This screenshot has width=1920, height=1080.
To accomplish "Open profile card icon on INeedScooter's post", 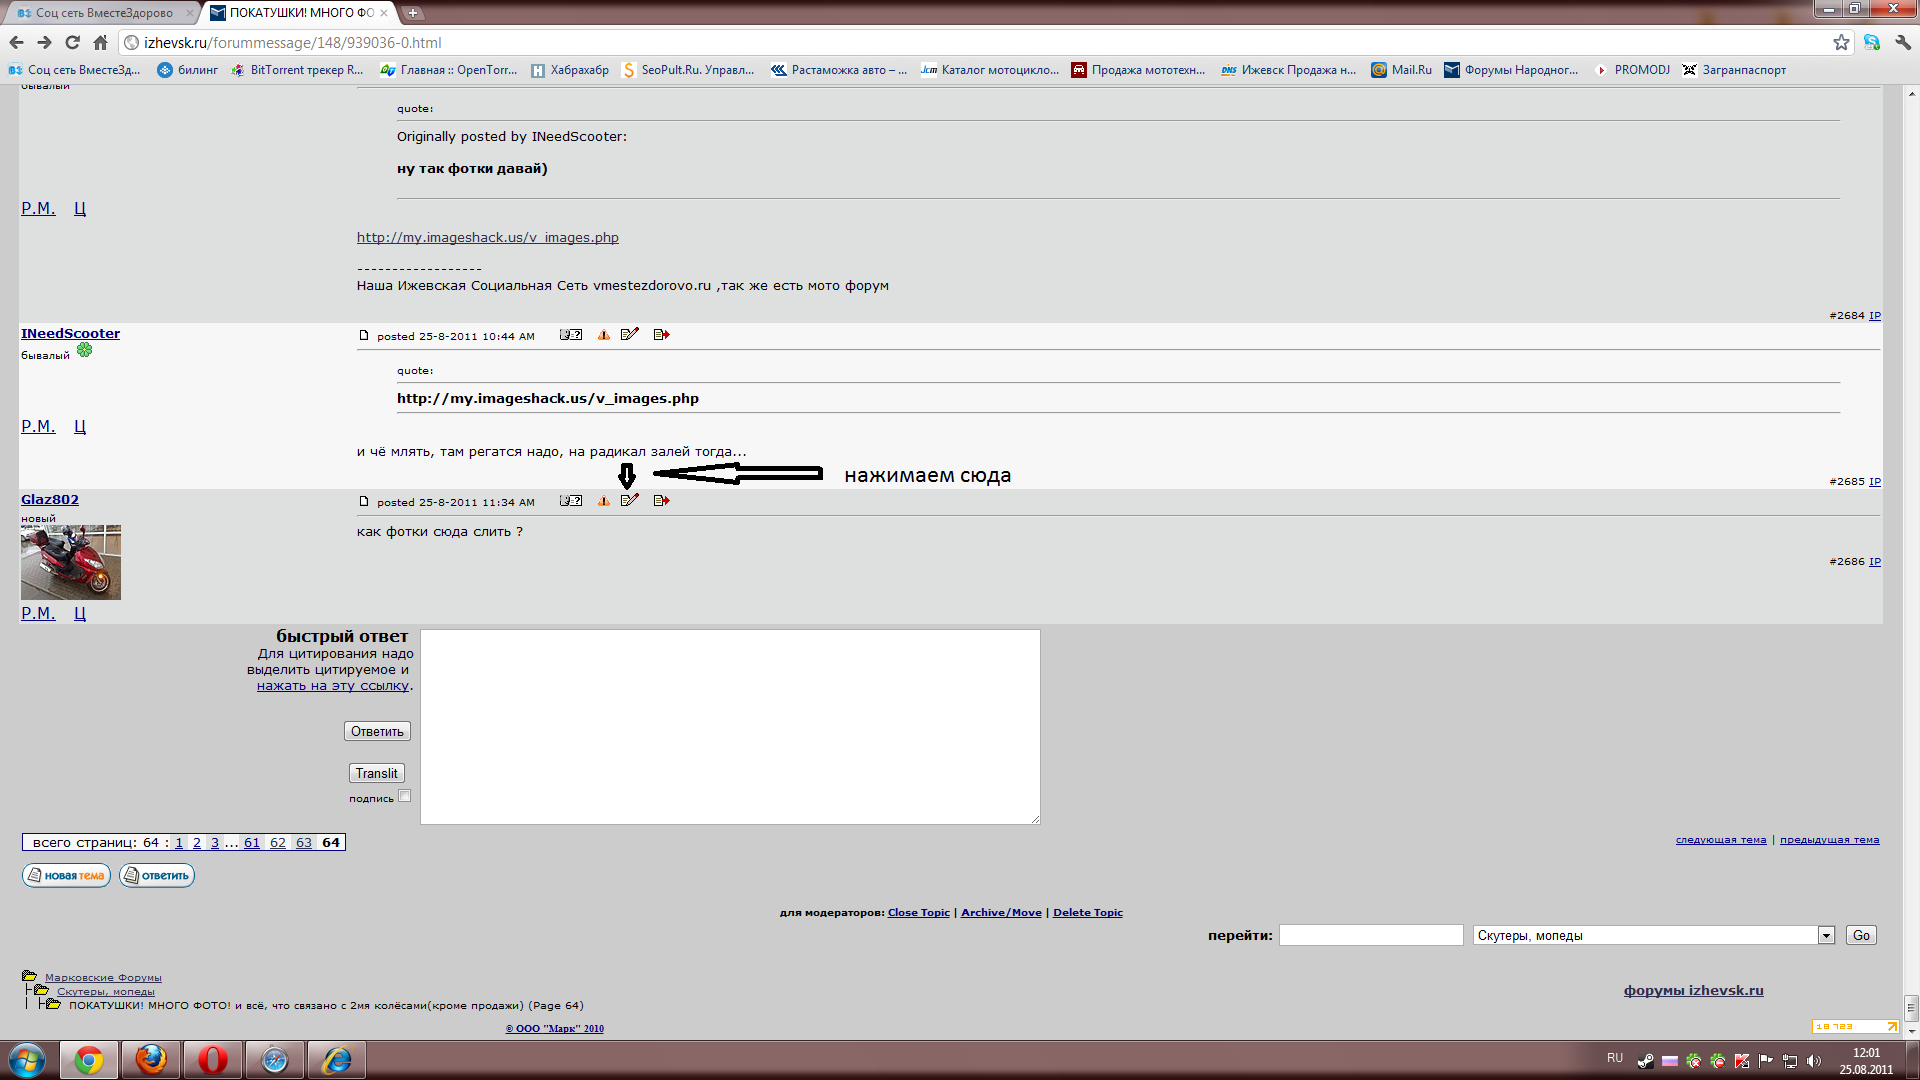I will [x=570, y=335].
